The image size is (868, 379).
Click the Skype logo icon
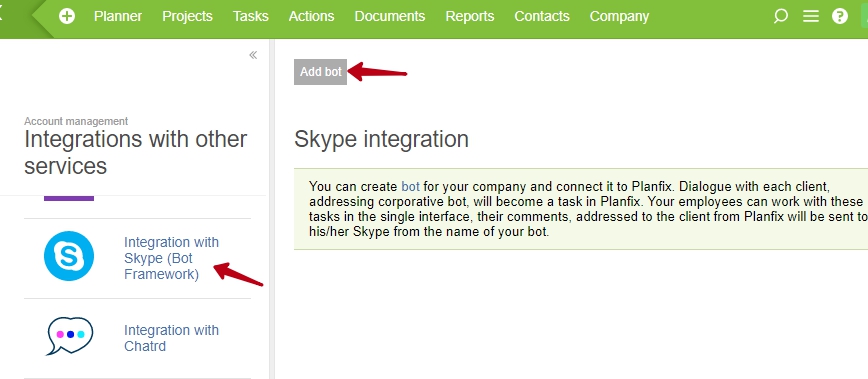pyautogui.click(x=69, y=256)
